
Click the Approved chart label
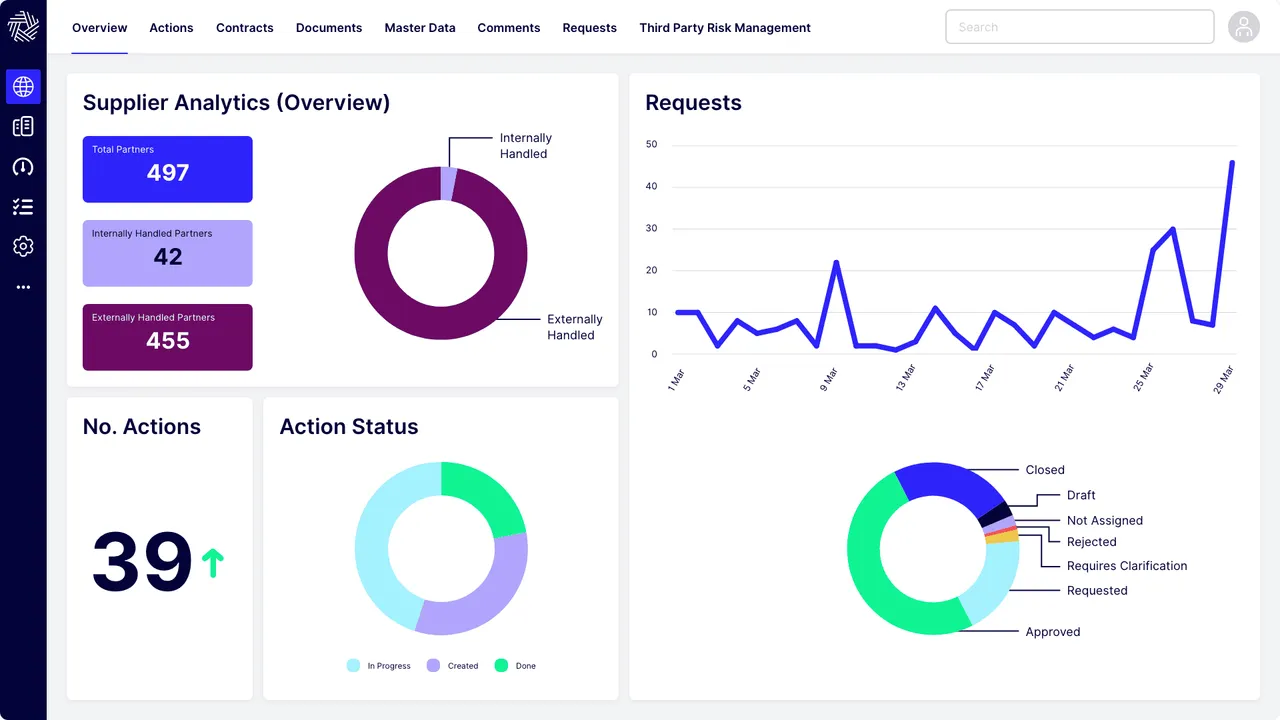pos(1053,632)
